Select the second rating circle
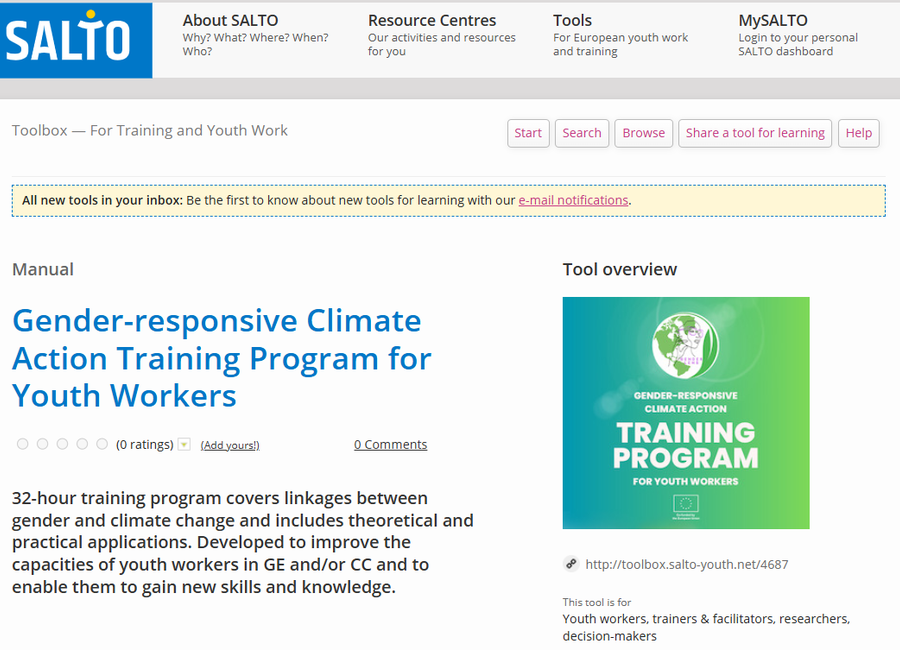900x650 pixels. click(42, 444)
